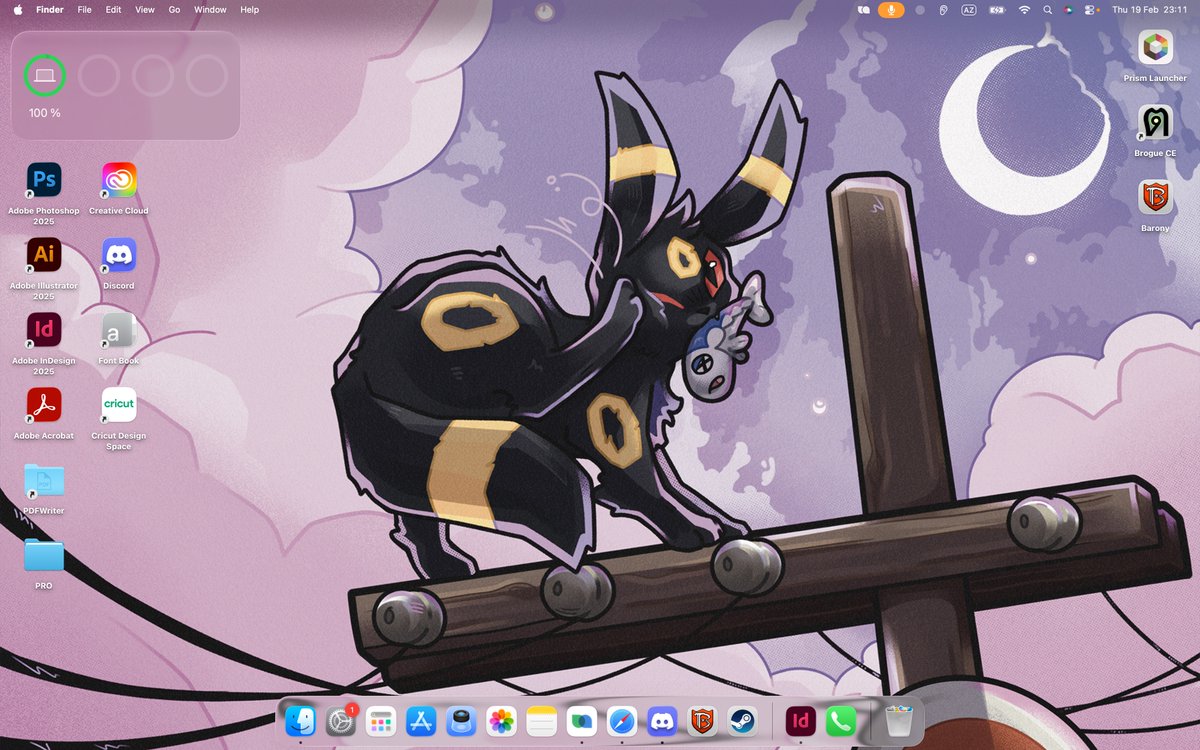Open the Preview loupe icon in the Dock
Viewport: 1200px width, 750px height.
tap(461, 721)
